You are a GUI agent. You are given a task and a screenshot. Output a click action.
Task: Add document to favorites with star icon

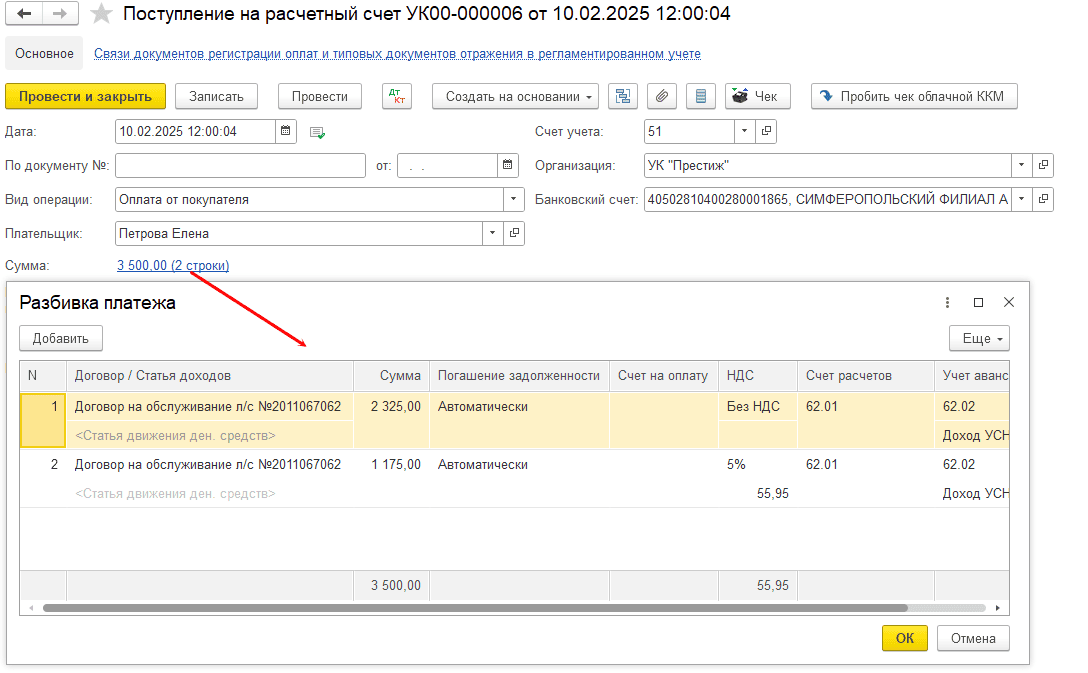[101, 14]
